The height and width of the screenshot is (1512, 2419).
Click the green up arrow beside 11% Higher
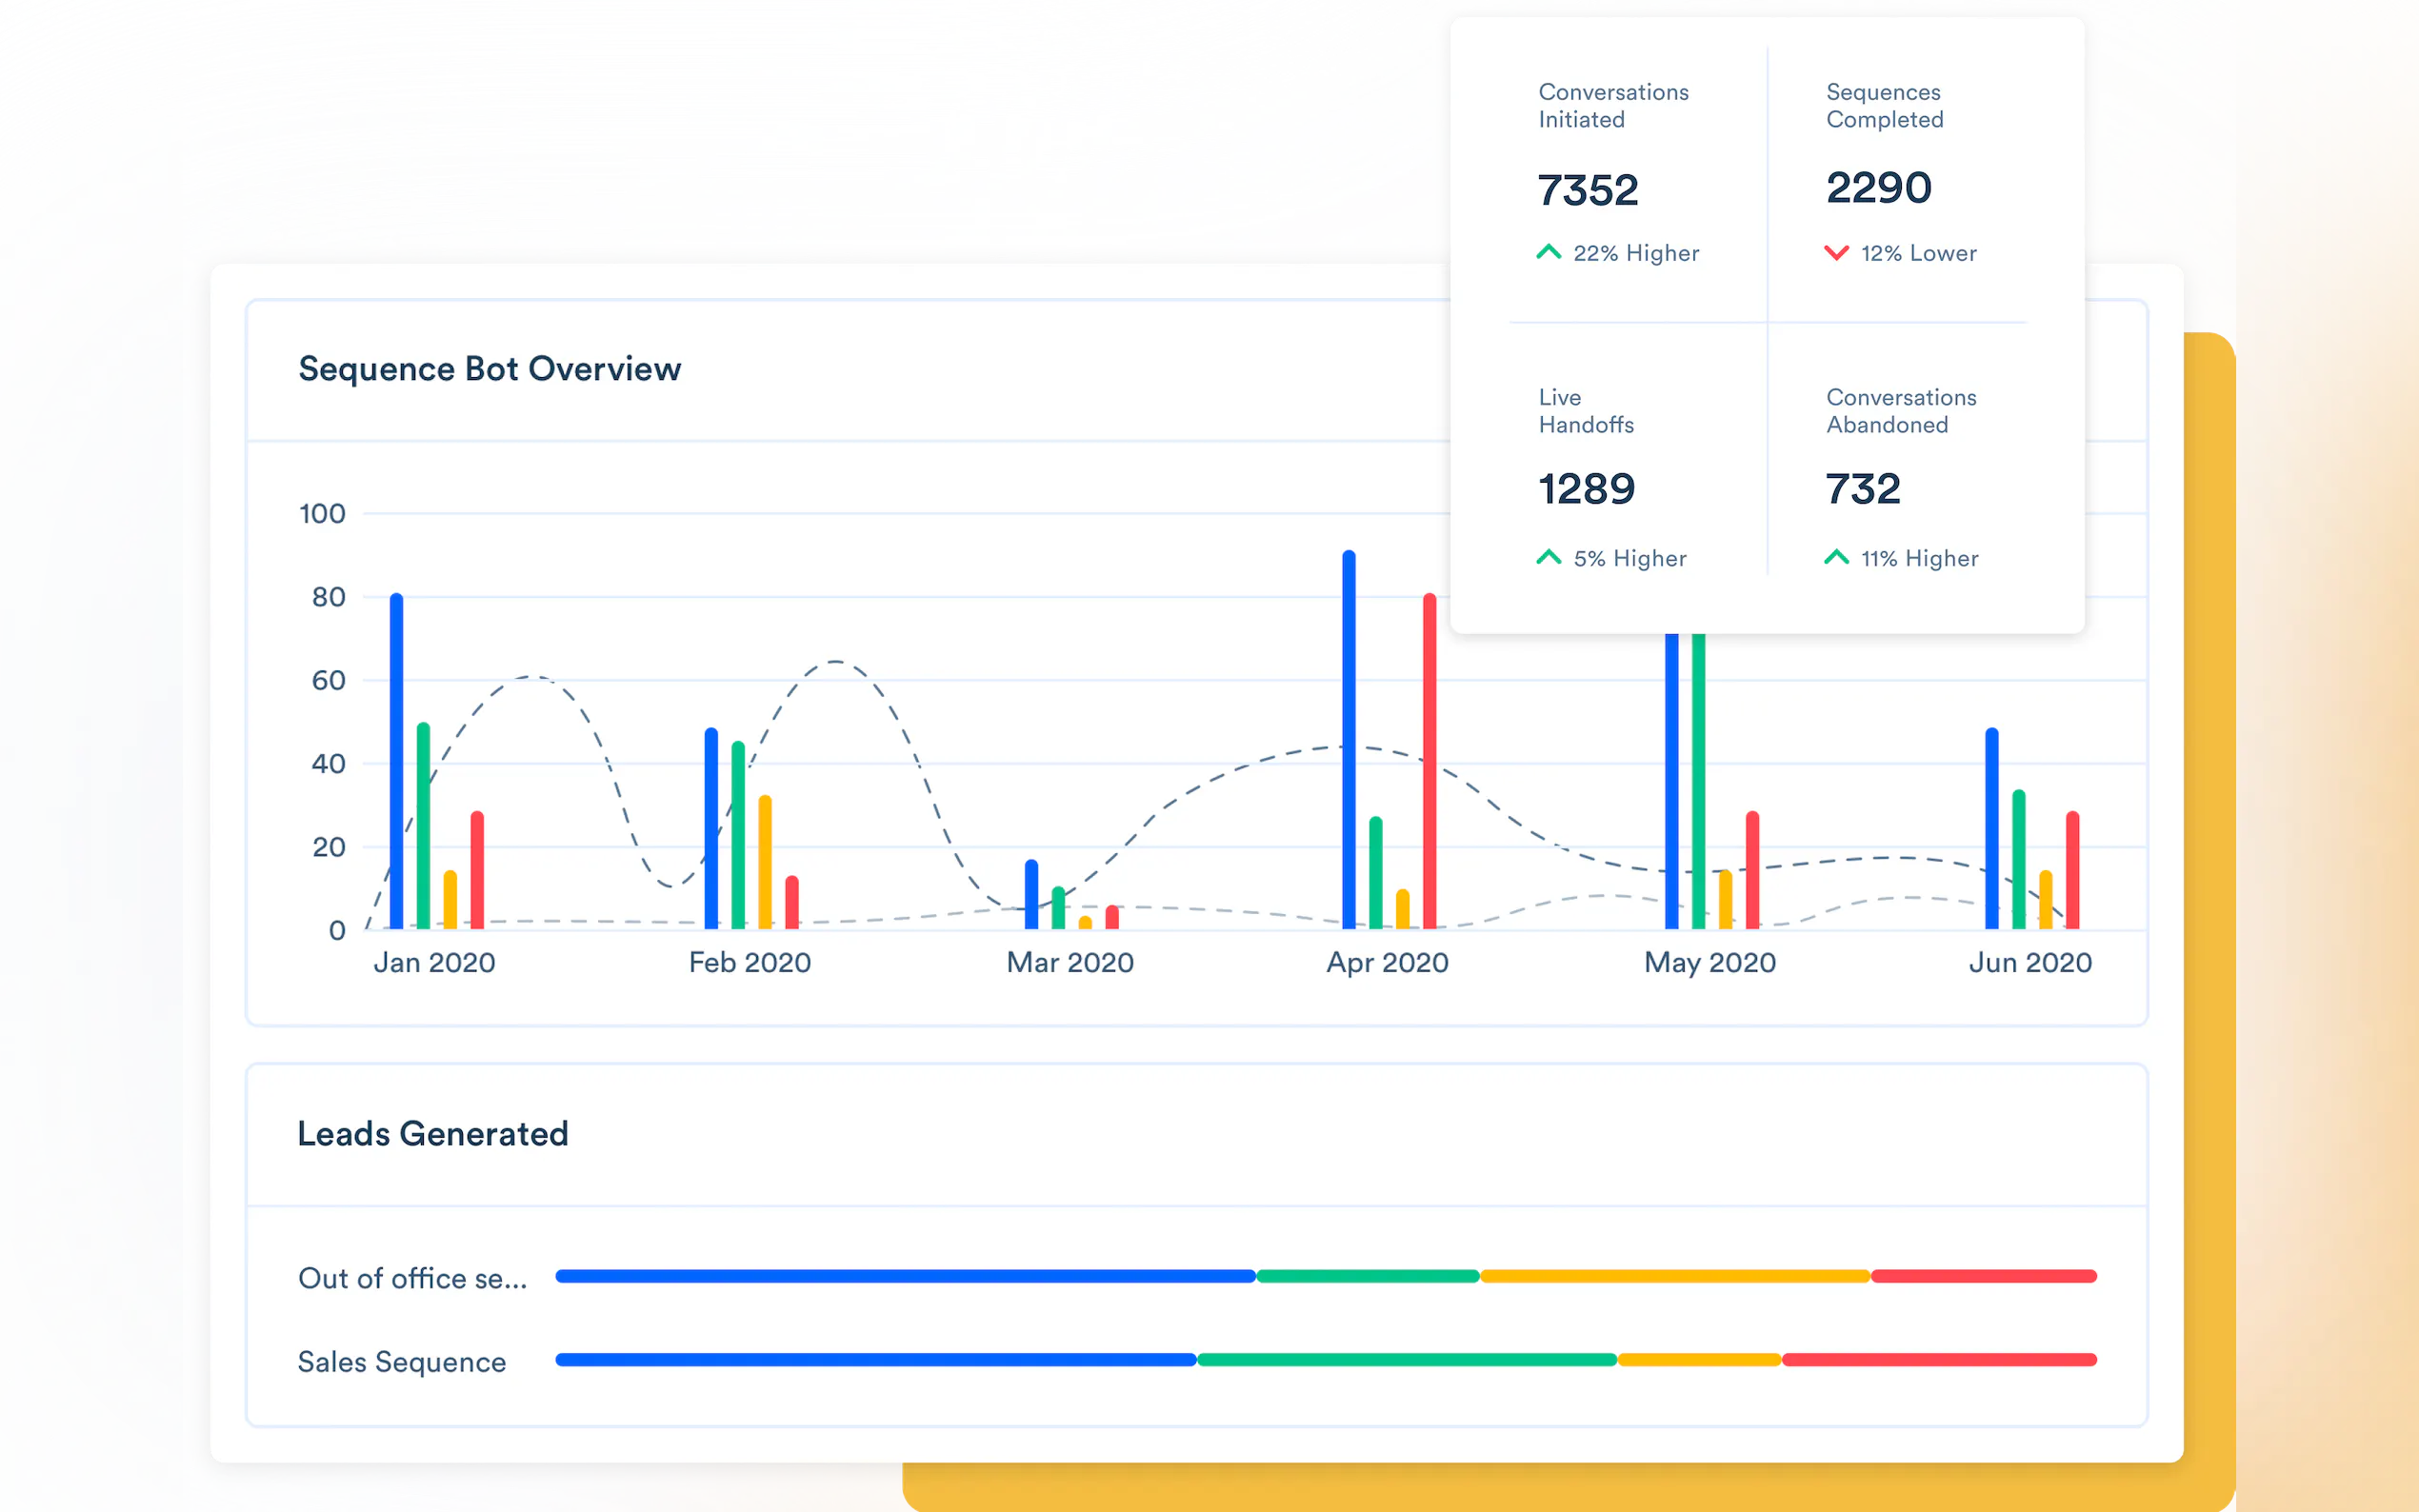(x=1836, y=557)
